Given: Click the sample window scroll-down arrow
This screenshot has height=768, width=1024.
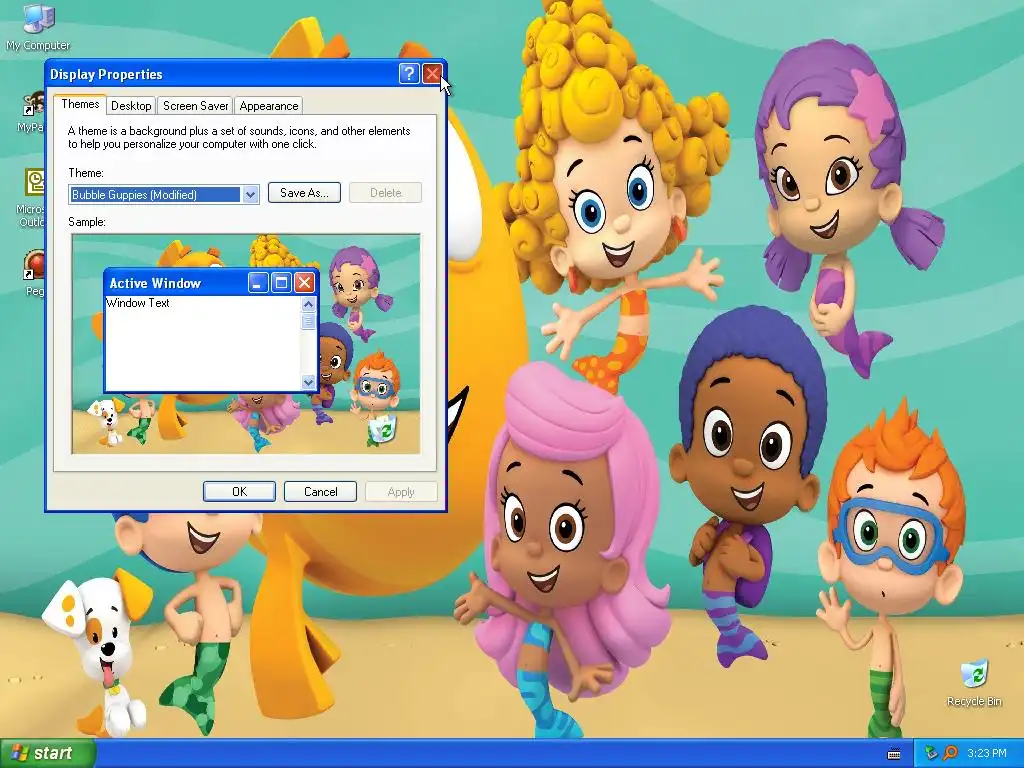Looking at the screenshot, I should [308, 382].
